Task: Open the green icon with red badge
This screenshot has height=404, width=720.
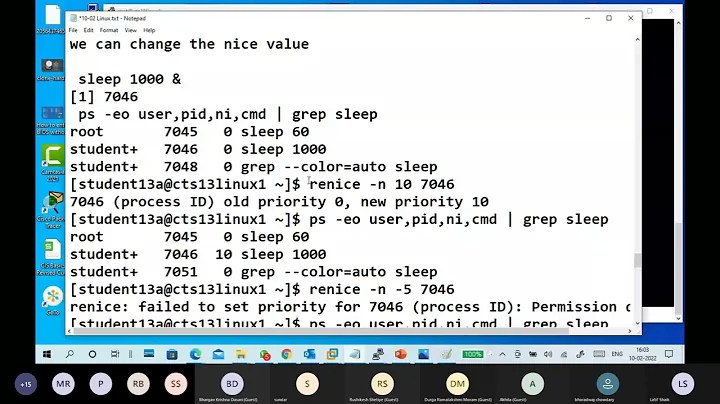Action: click(x=264, y=354)
